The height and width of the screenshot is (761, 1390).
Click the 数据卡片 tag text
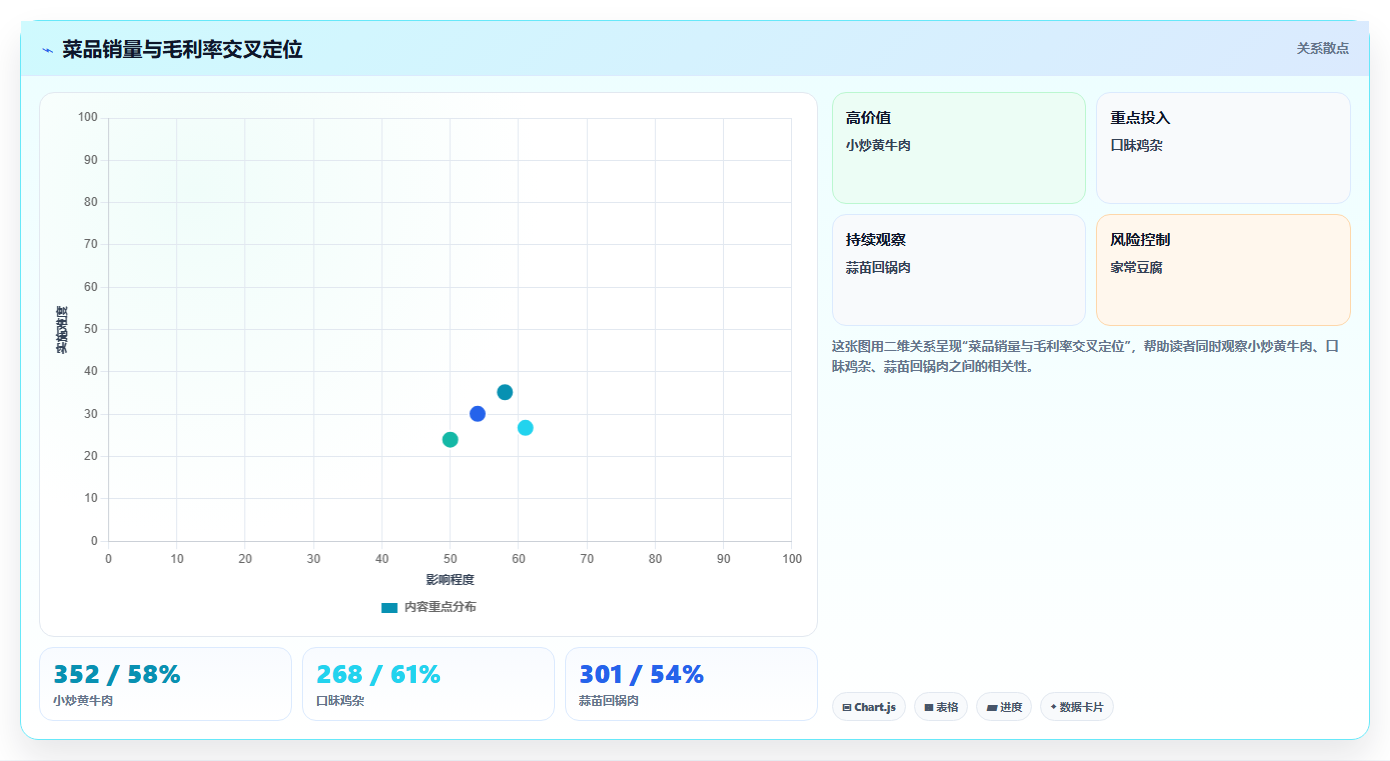[x=1082, y=707]
